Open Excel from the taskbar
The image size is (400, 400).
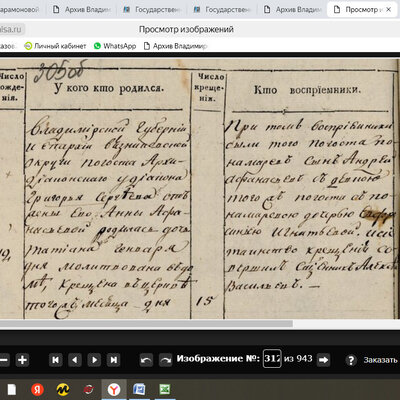click(x=165, y=389)
